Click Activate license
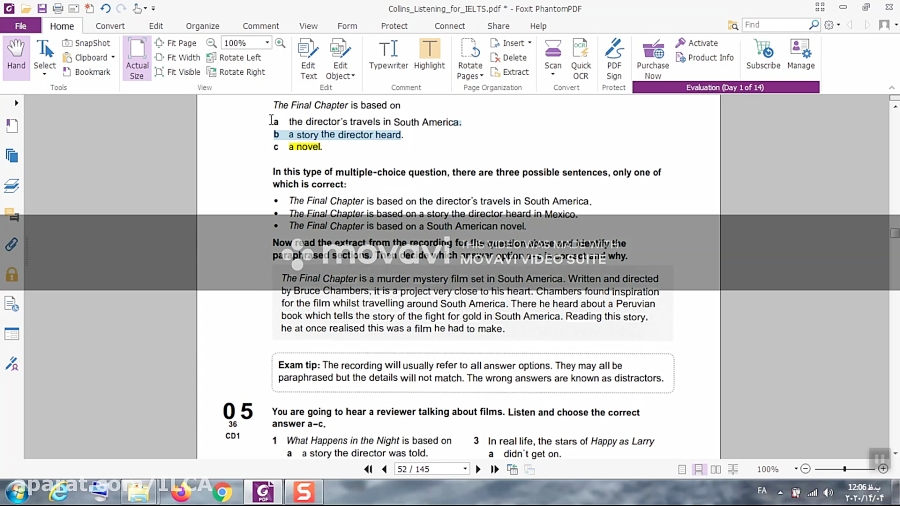This screenshot has width=900, height=506. point(697,43)
